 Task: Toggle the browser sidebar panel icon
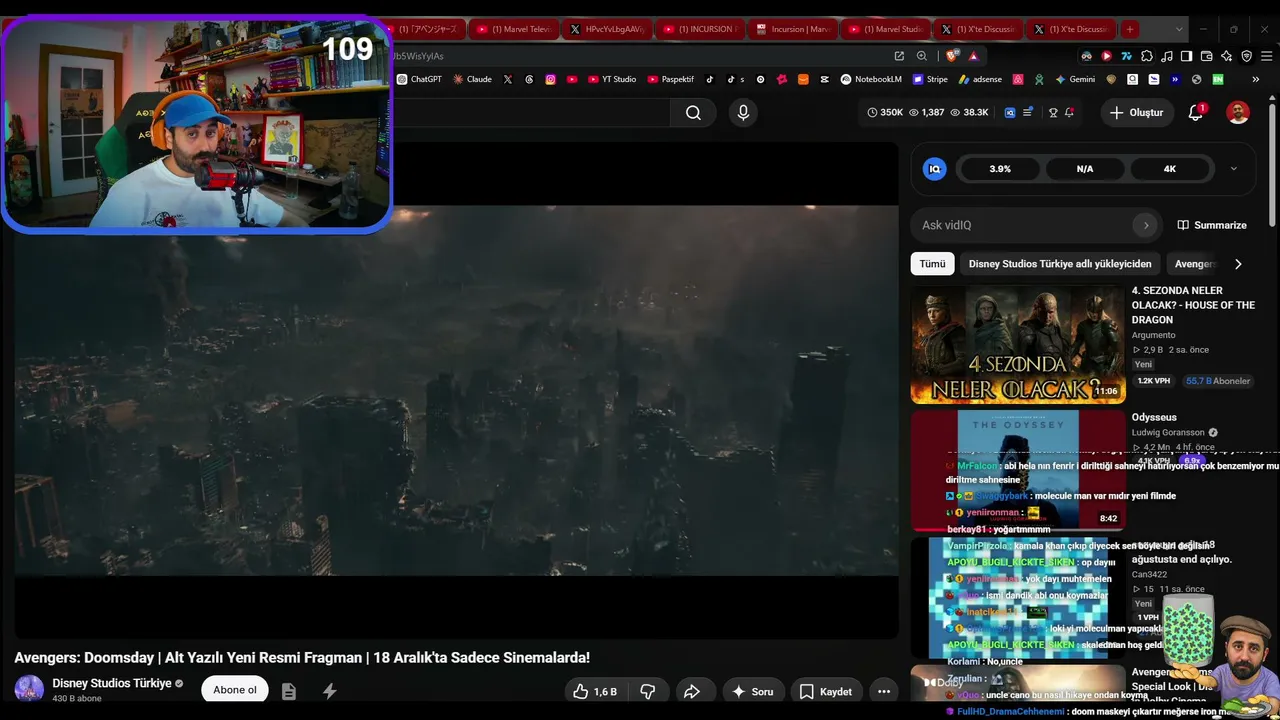[x=1187, y=56]
